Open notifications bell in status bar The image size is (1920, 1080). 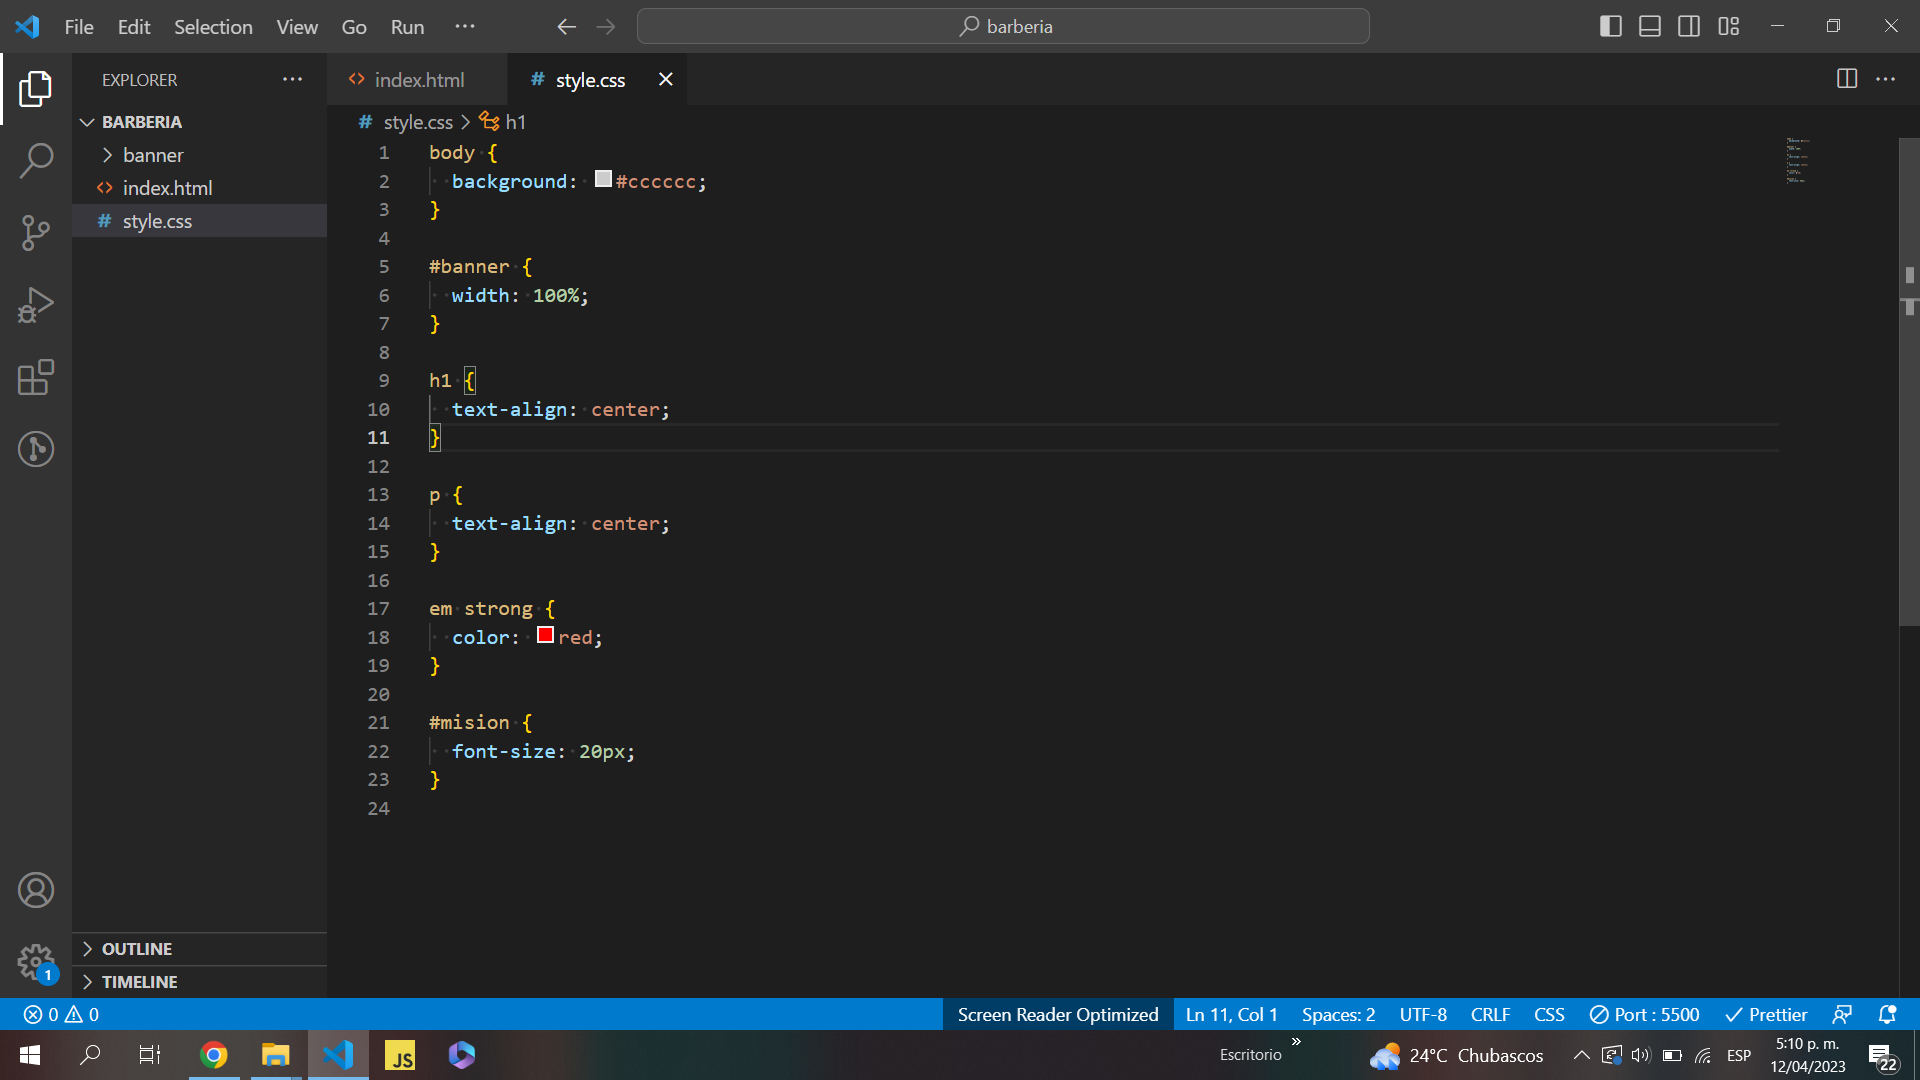[x=1887, y=1014]
